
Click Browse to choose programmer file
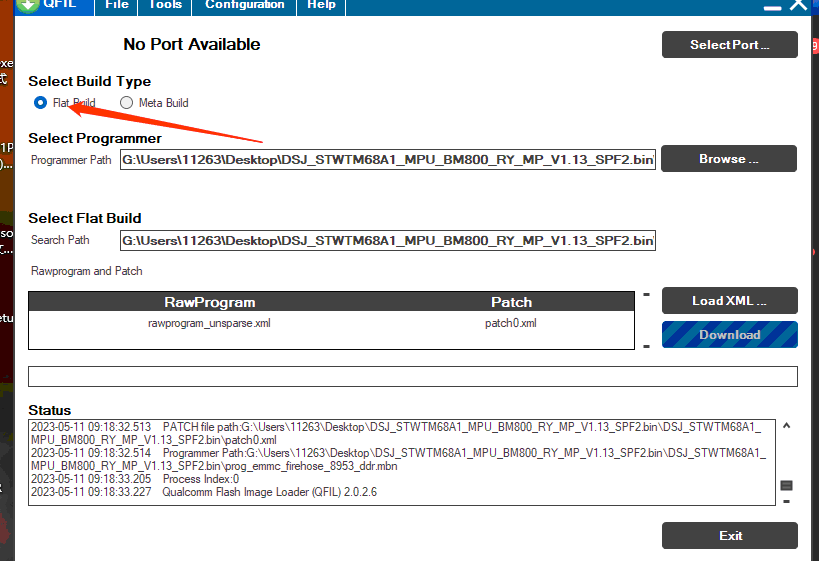tap(729, 159)
